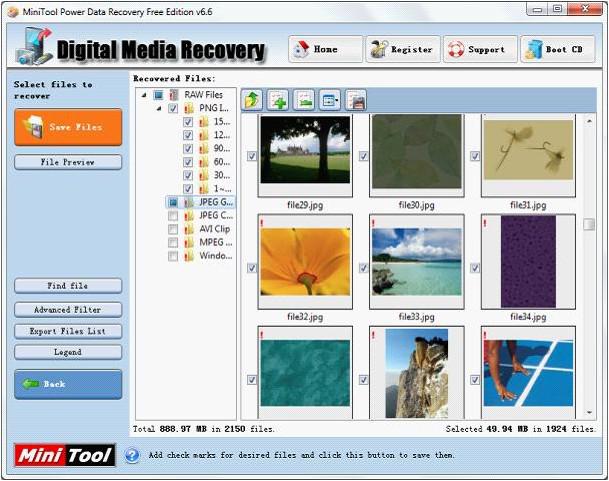Click the MiniTool logo at bottom left

(x=65, y=455)
